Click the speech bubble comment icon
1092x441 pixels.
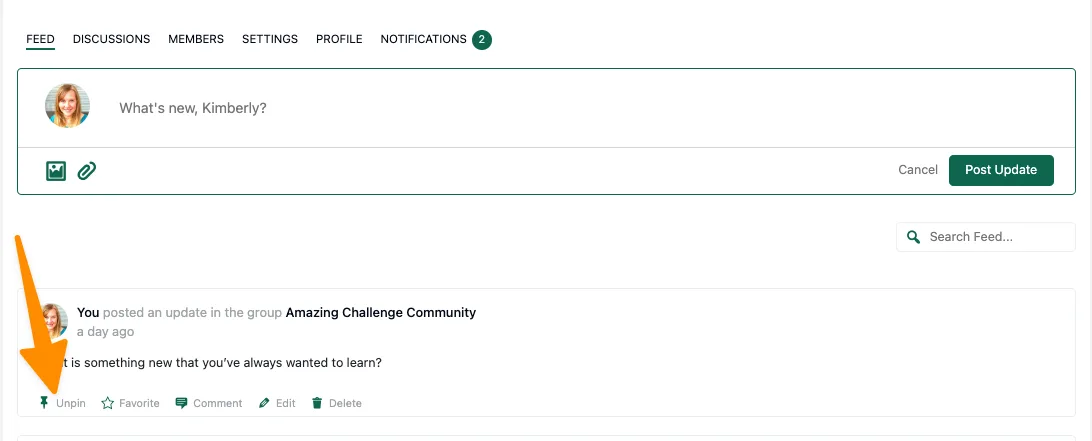click(182, 403)
